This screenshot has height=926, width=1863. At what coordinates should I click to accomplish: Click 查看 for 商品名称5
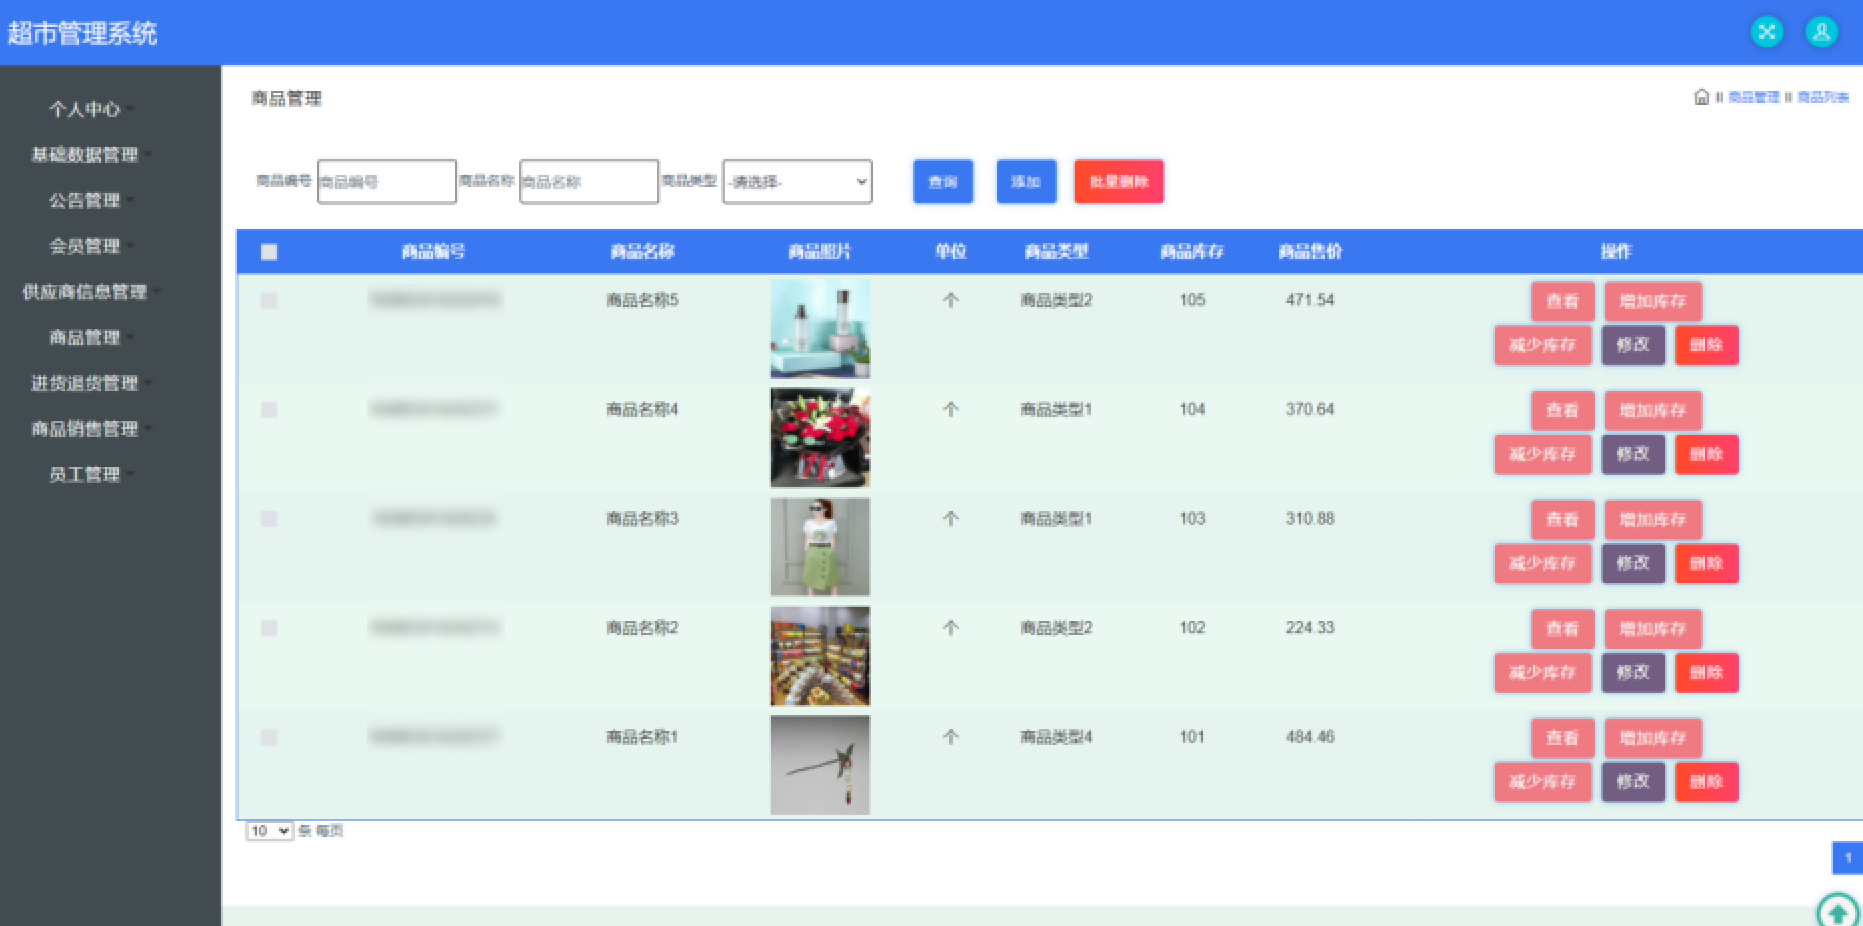click(x=1562, y=301)
